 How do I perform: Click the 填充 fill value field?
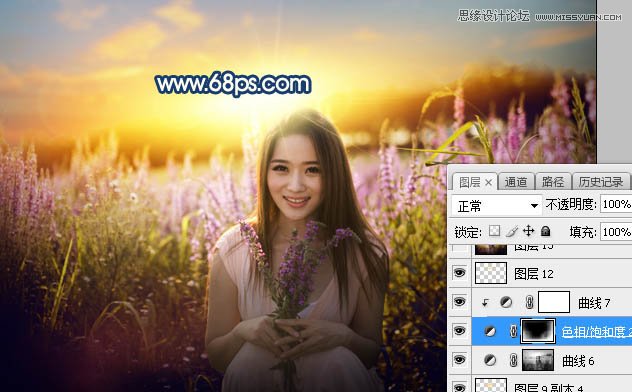pyautogui.click(x=616, y=232)
